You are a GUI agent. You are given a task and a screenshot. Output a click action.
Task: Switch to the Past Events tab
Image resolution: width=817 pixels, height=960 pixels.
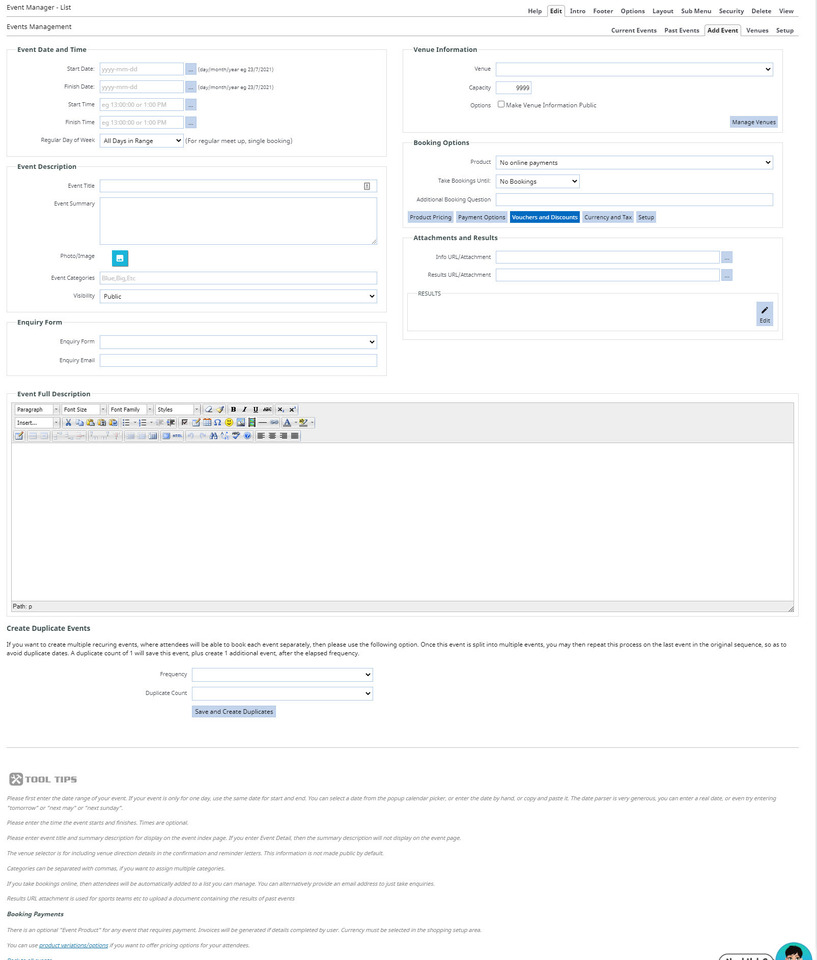pos(682,30)
